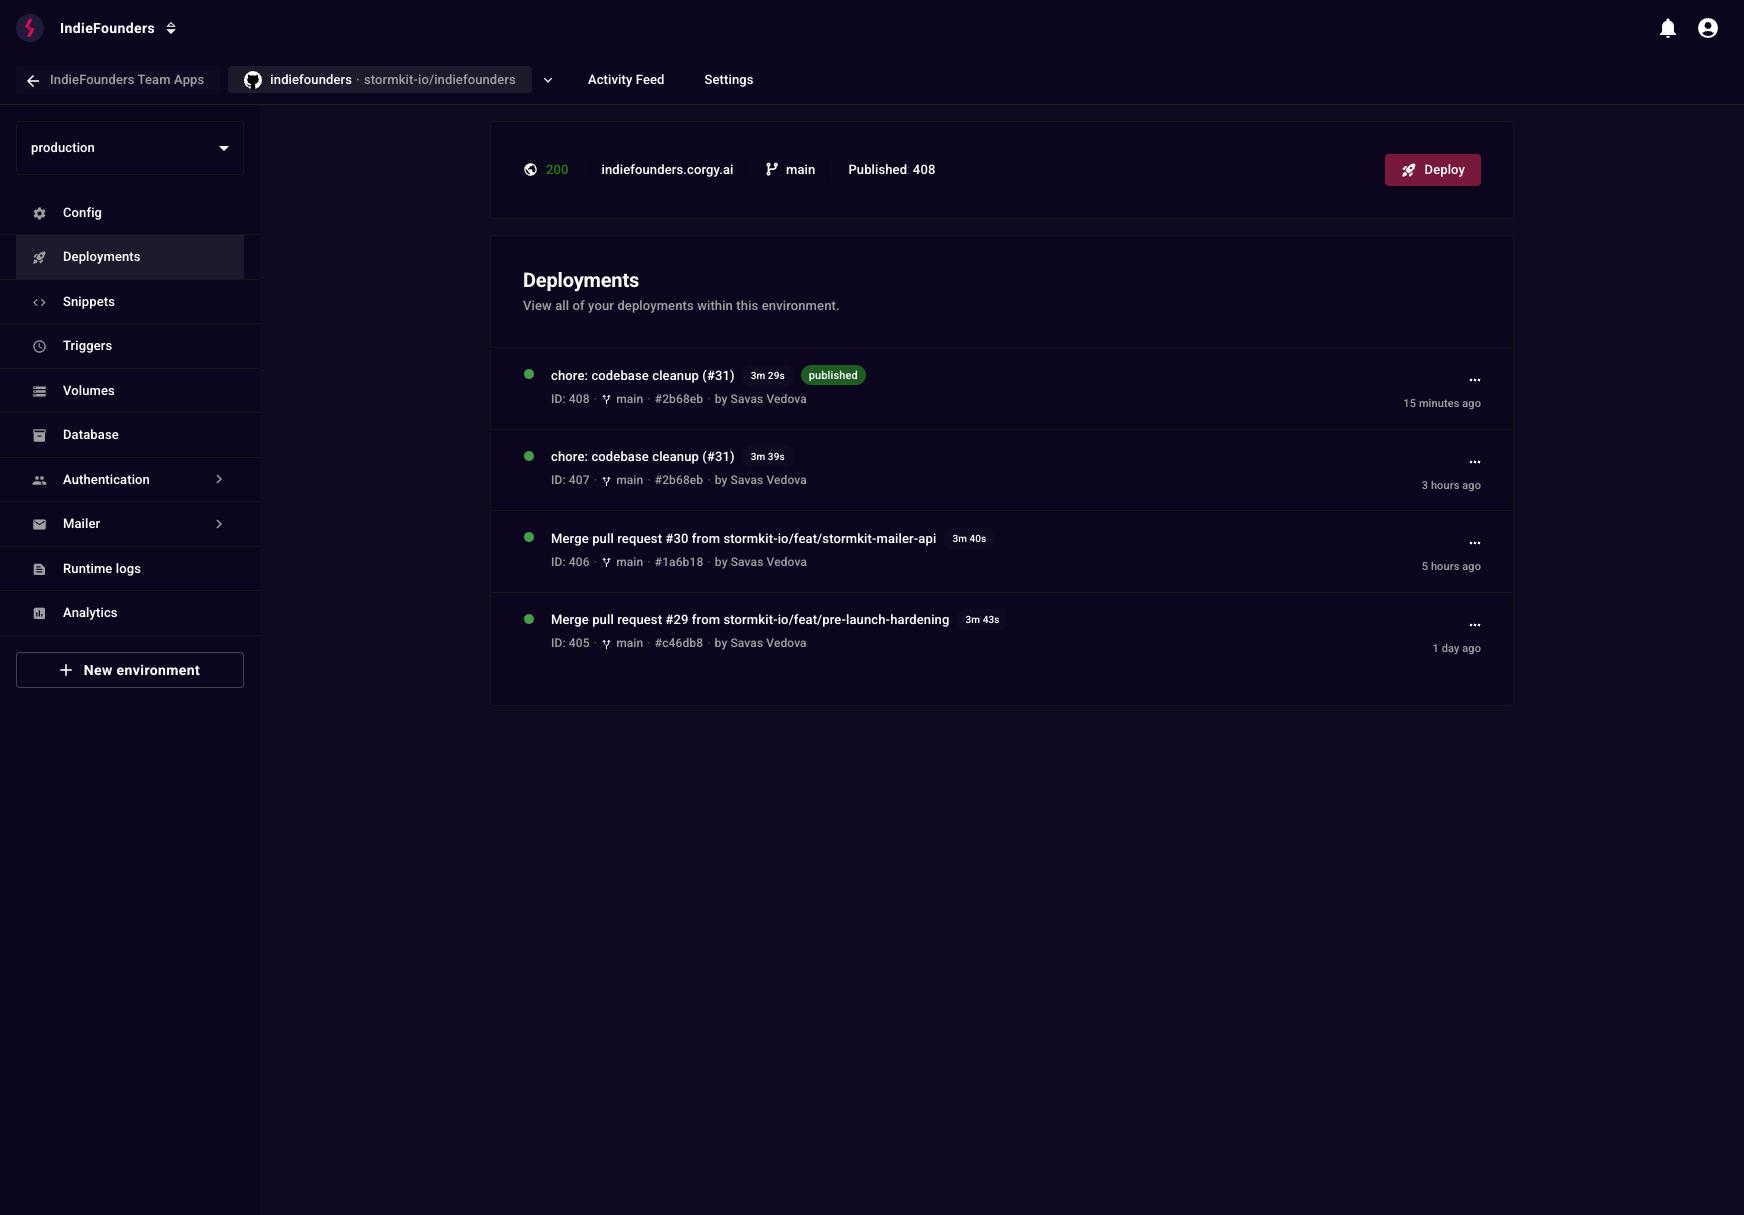Click the 3m 43s duration badge

click(x=982, y=620)
